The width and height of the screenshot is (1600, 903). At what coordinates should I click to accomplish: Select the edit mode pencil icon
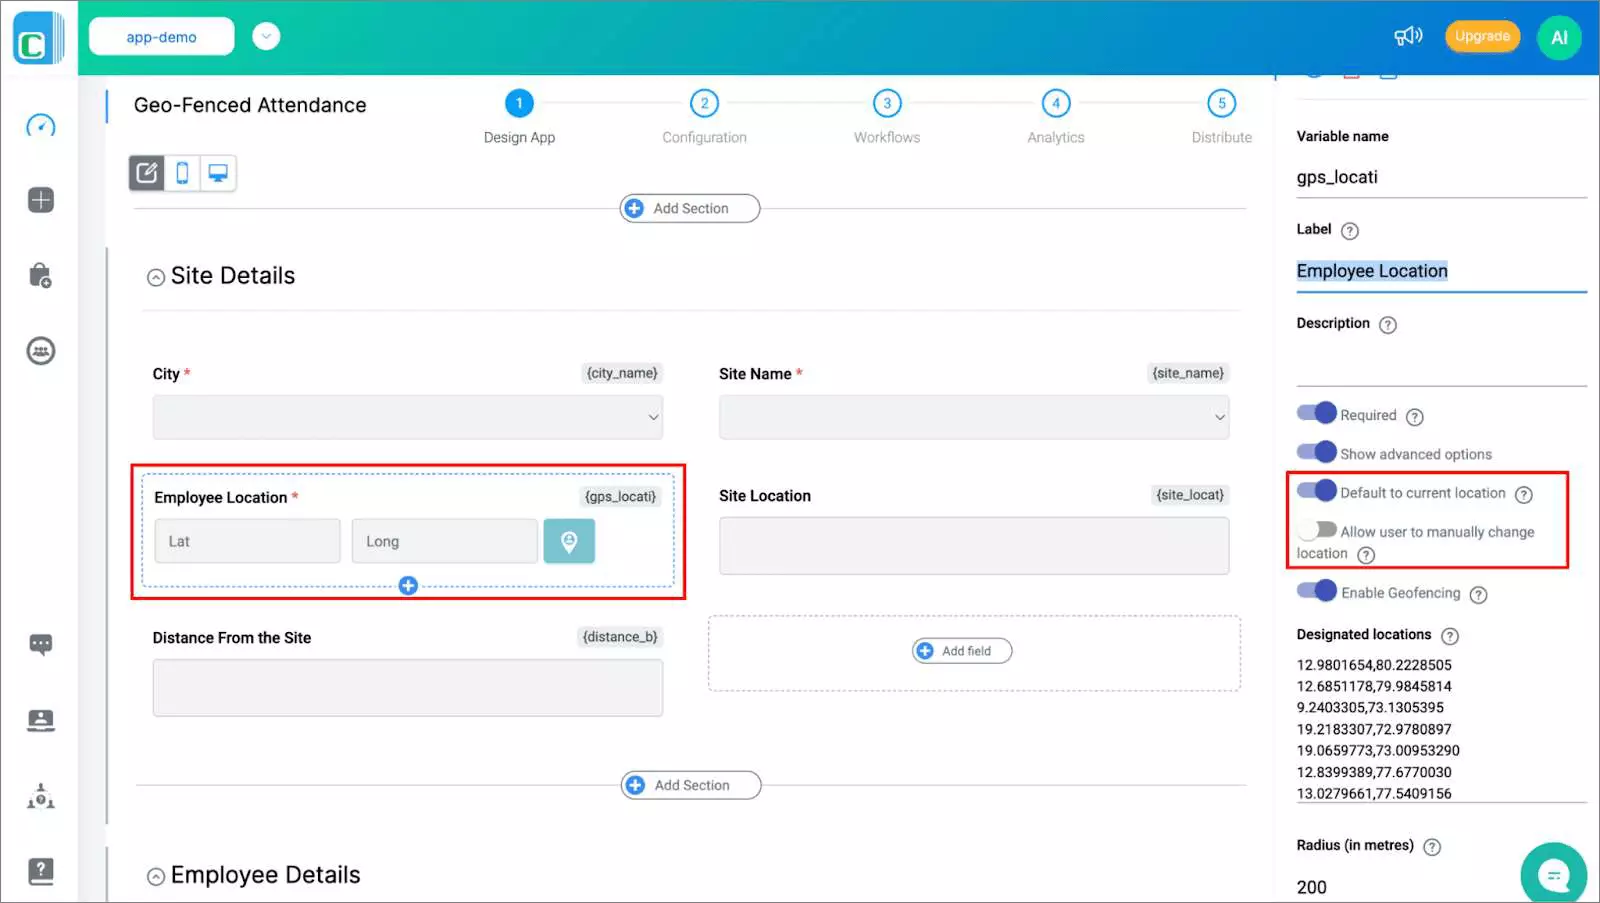tap(147, 172)
